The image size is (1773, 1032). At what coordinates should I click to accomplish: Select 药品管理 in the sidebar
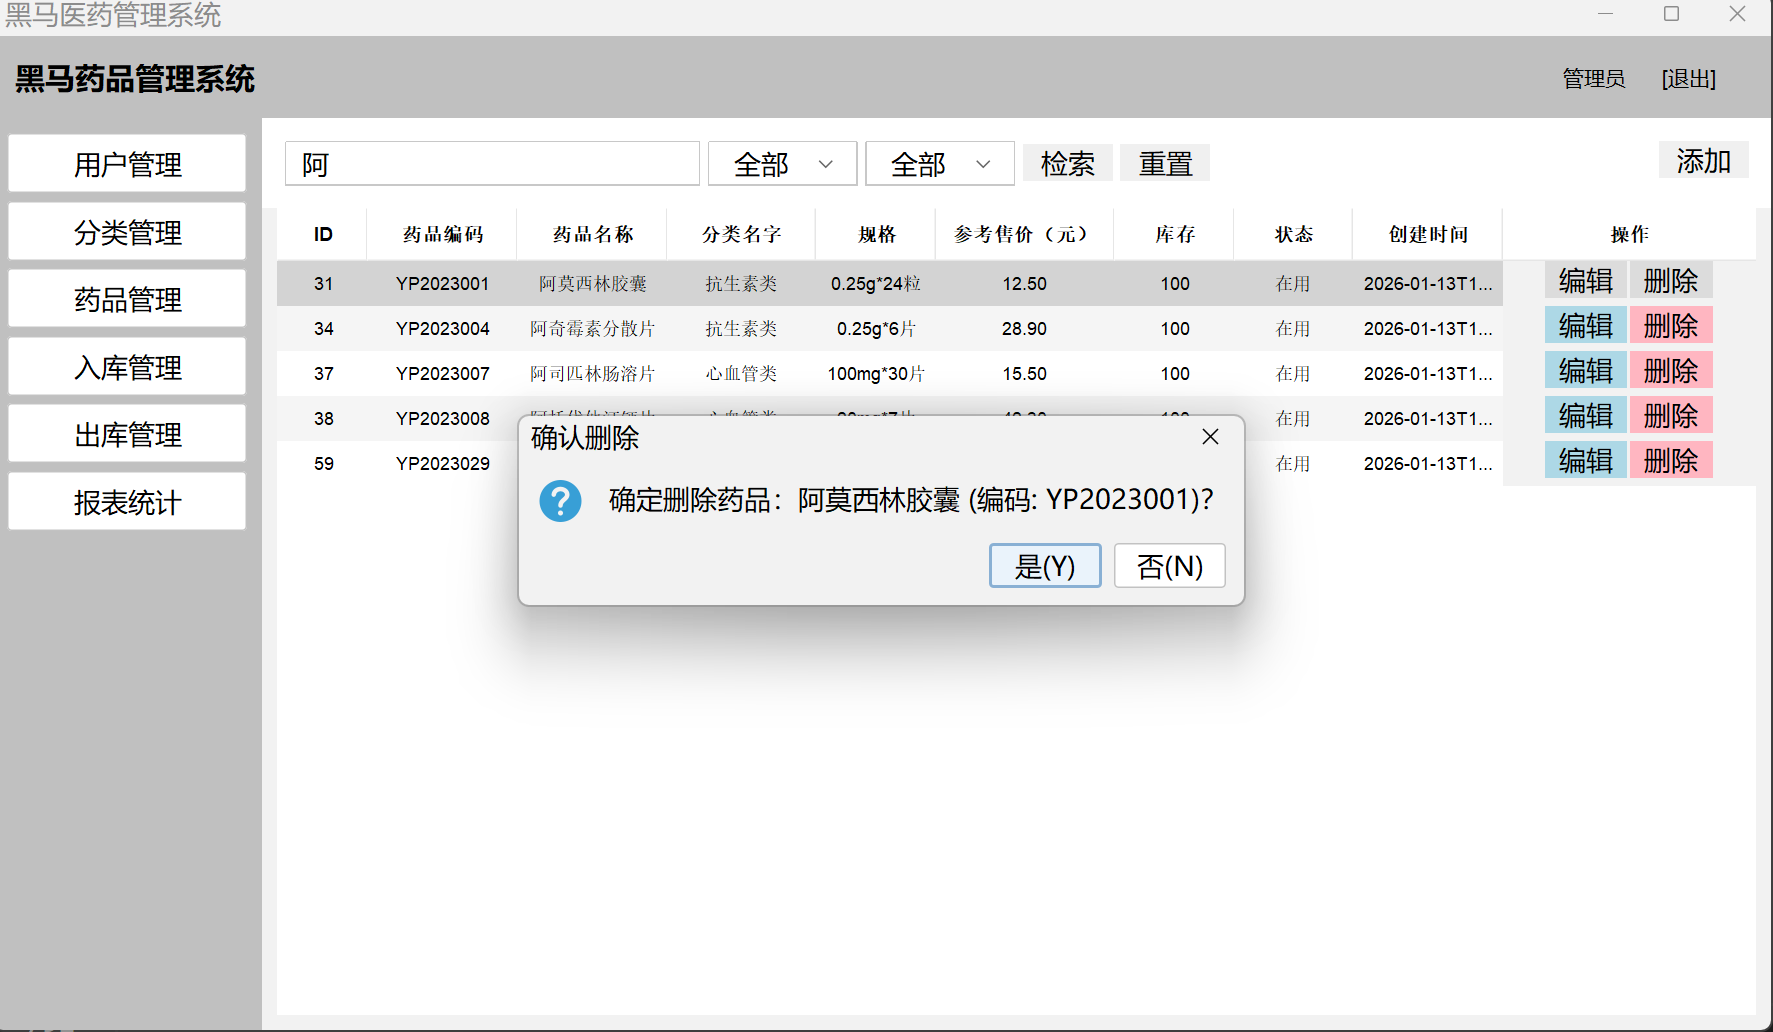point(127,299)
